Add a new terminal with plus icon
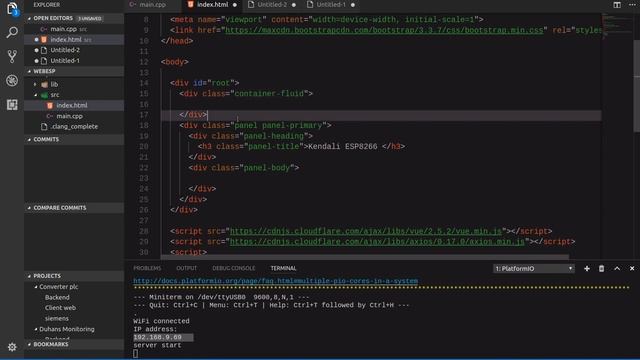 [x=587, y=269]
